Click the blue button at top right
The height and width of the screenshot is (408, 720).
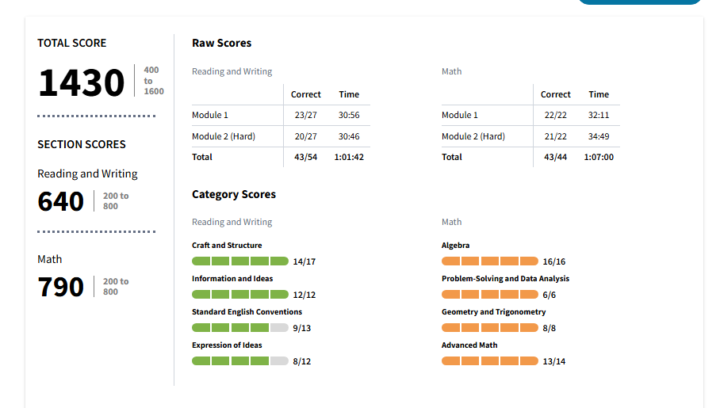tap(640, 3)
